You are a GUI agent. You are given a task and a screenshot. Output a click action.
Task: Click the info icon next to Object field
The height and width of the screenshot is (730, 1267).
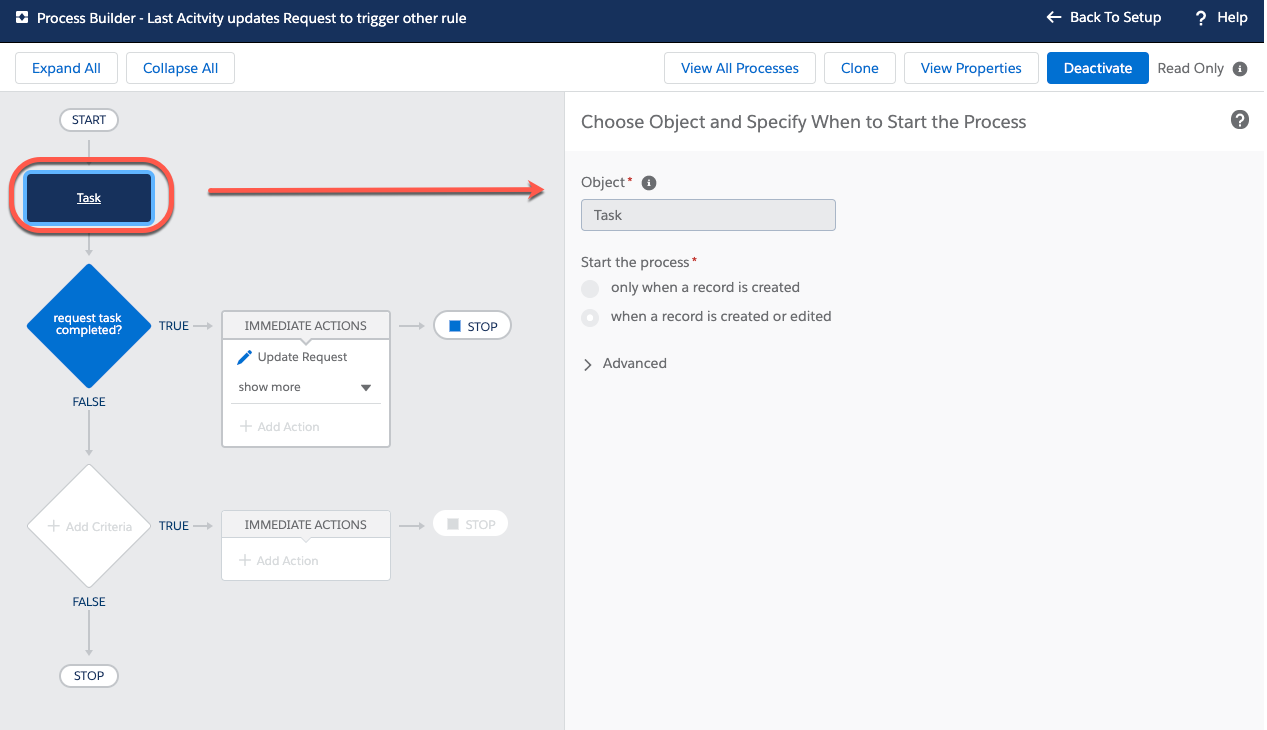pyautogui.click(x=649, y=182)
